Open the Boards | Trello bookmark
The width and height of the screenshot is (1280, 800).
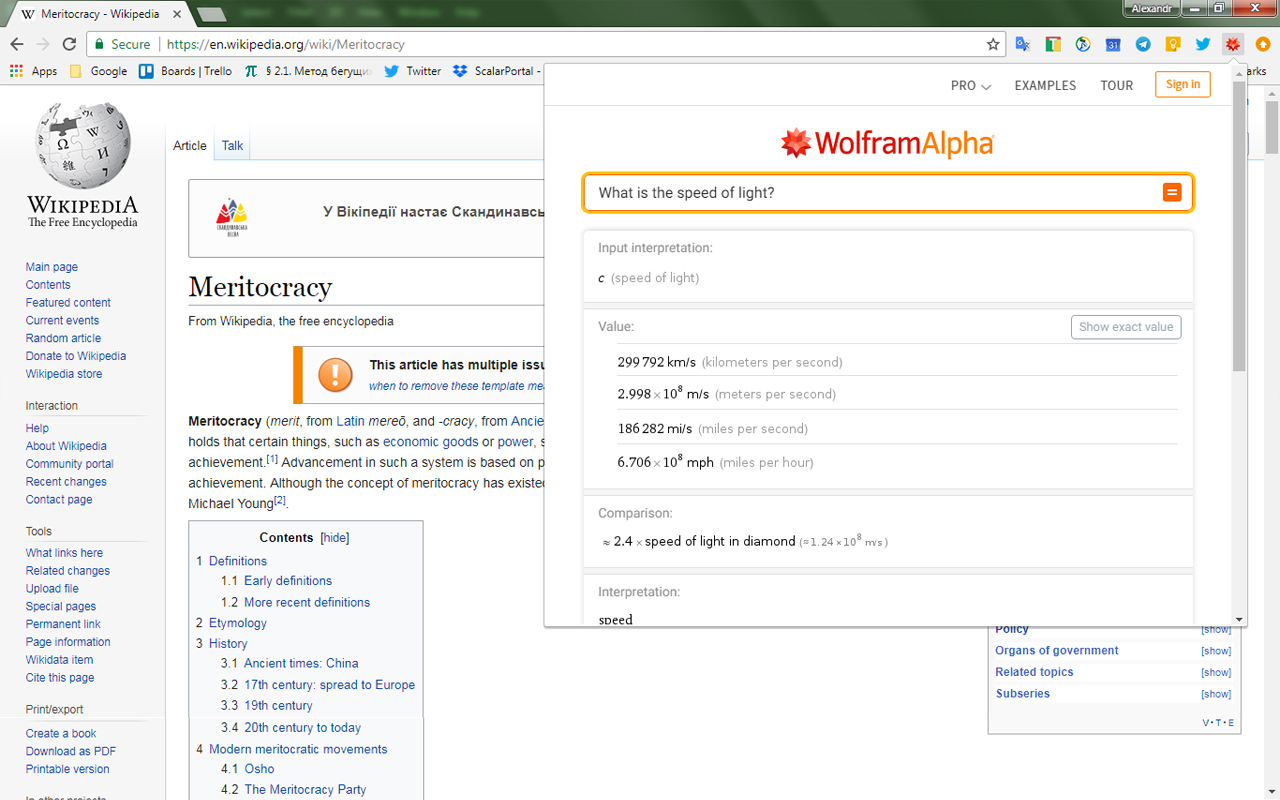pos(185,71)
